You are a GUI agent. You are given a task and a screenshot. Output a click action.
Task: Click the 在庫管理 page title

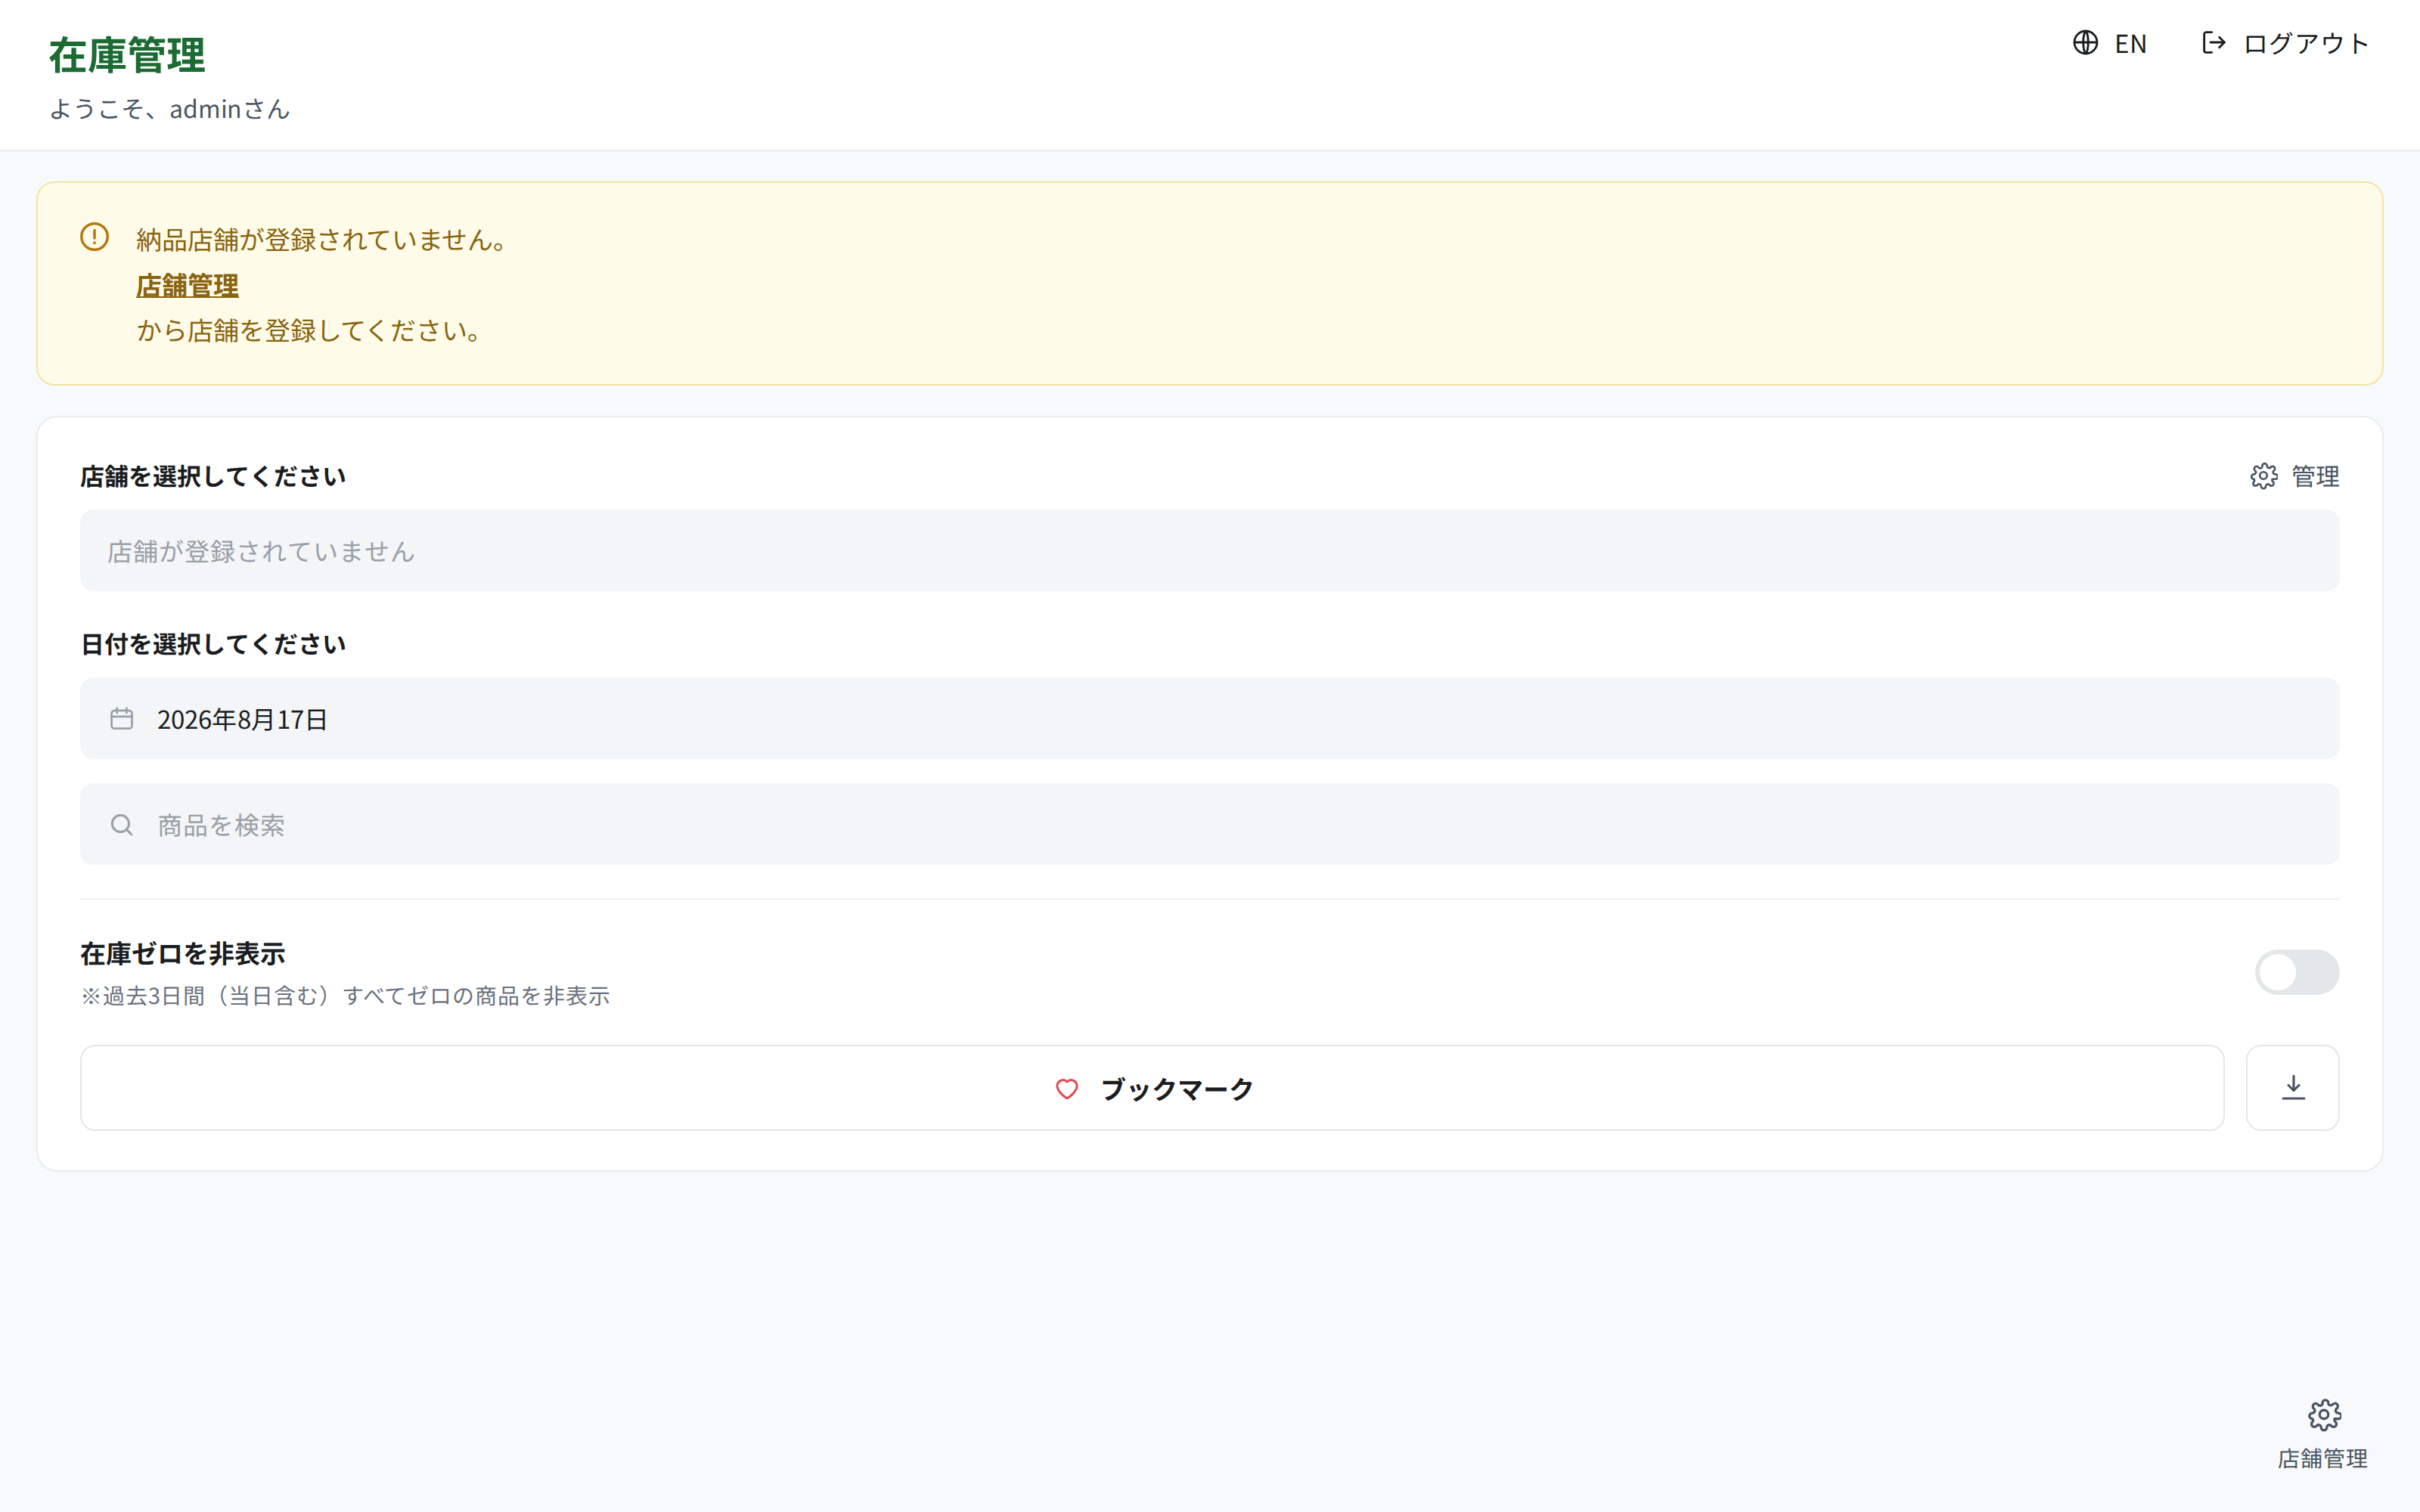(127, 55)
